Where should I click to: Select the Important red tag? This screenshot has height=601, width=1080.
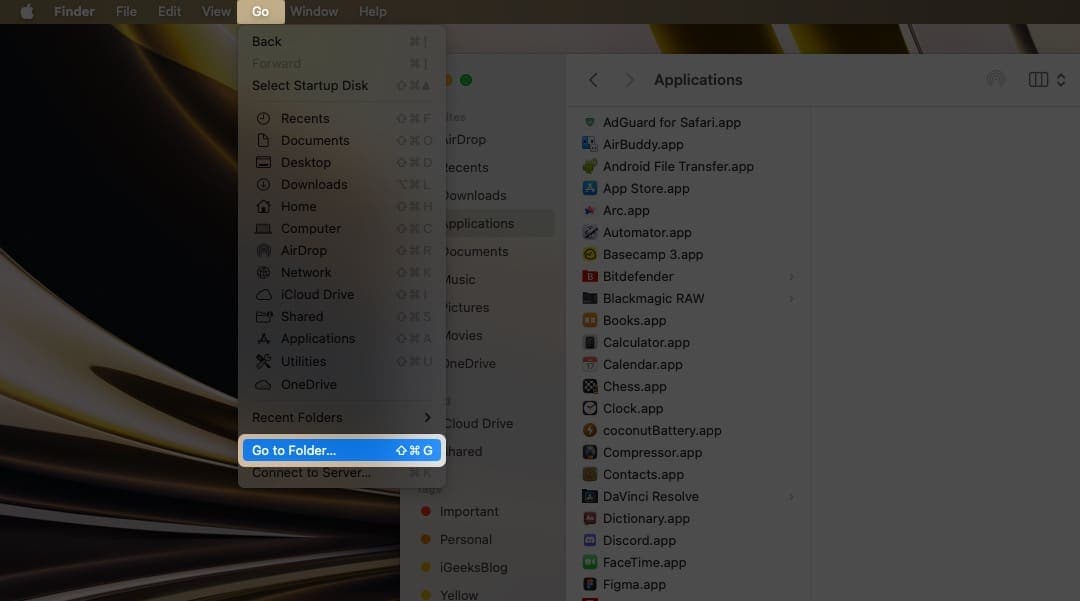tap(468, 512)
